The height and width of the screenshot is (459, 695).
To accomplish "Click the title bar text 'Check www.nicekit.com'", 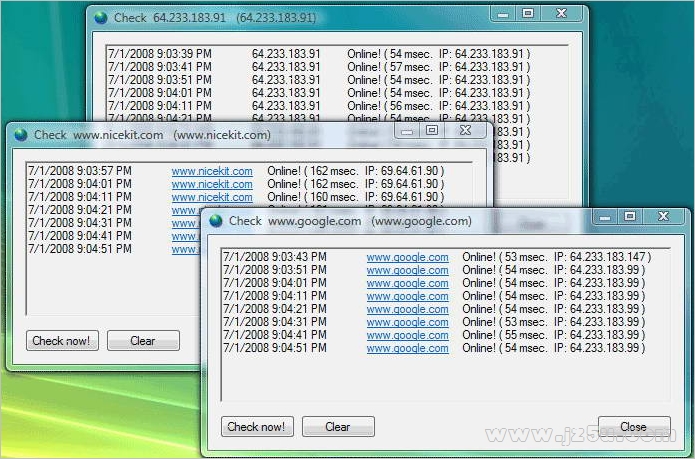I will pyautogui.click(x=98, y=135).
